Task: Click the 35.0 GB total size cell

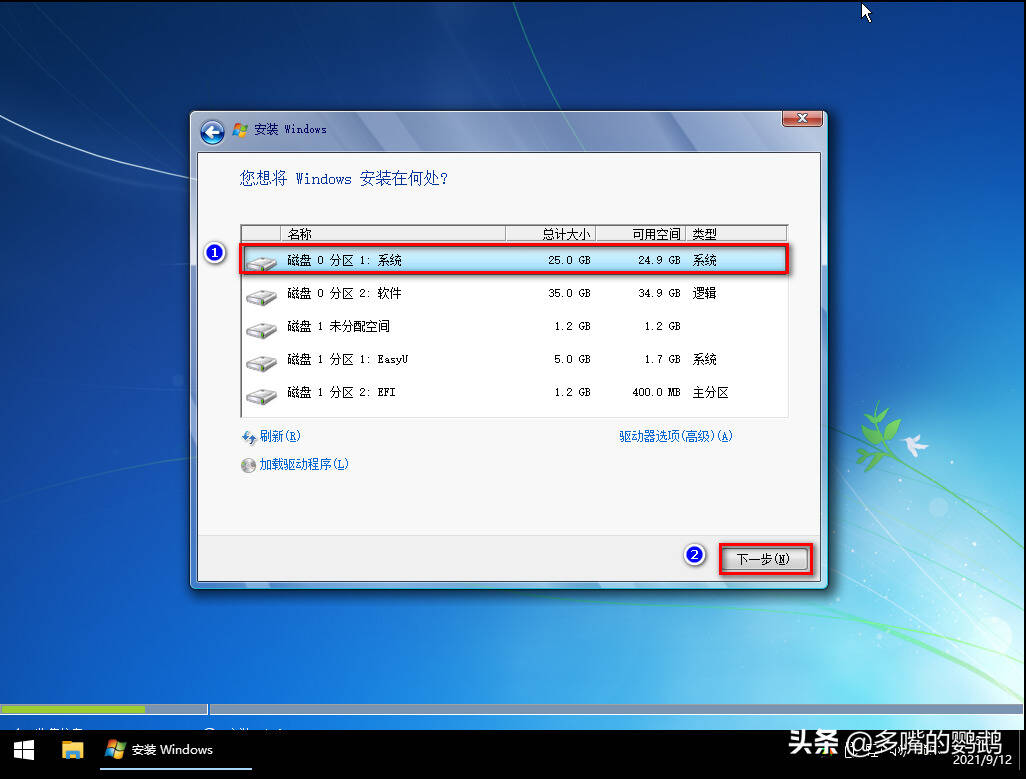Action: pos(569,294)
